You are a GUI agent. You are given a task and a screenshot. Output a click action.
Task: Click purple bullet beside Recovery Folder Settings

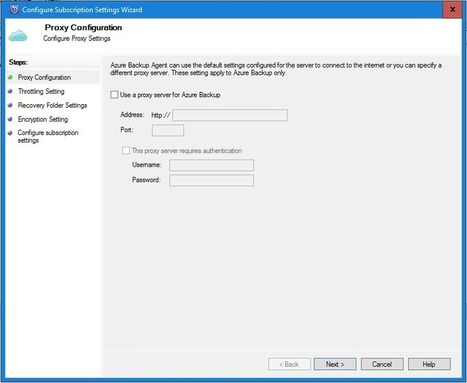coord(10,105)
